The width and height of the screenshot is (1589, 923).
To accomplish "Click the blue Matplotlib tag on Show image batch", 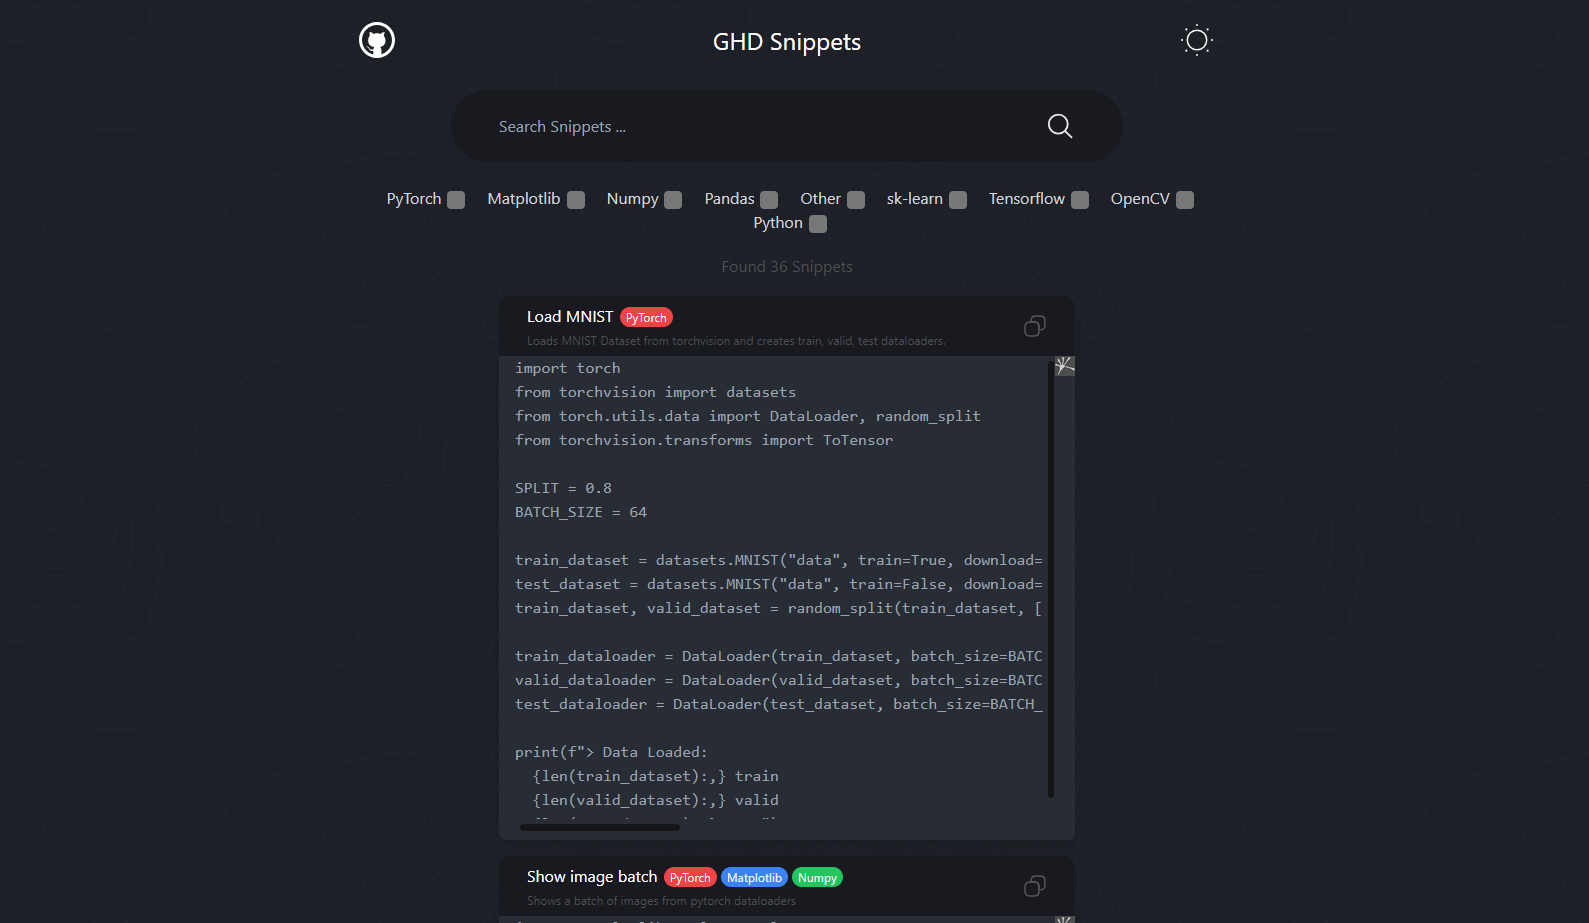I will (754, 878).
